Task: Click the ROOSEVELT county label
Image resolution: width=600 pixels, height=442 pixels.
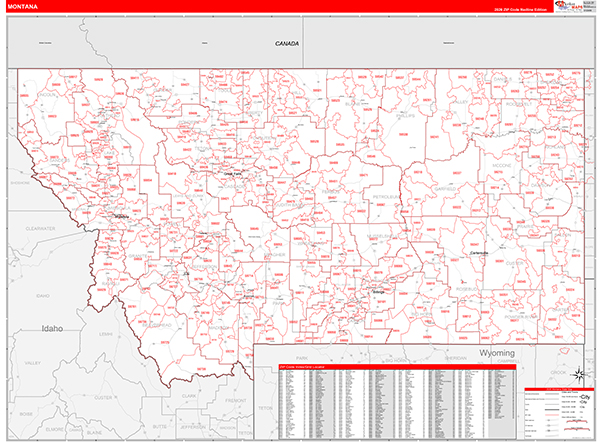Action: coord(519,104)
